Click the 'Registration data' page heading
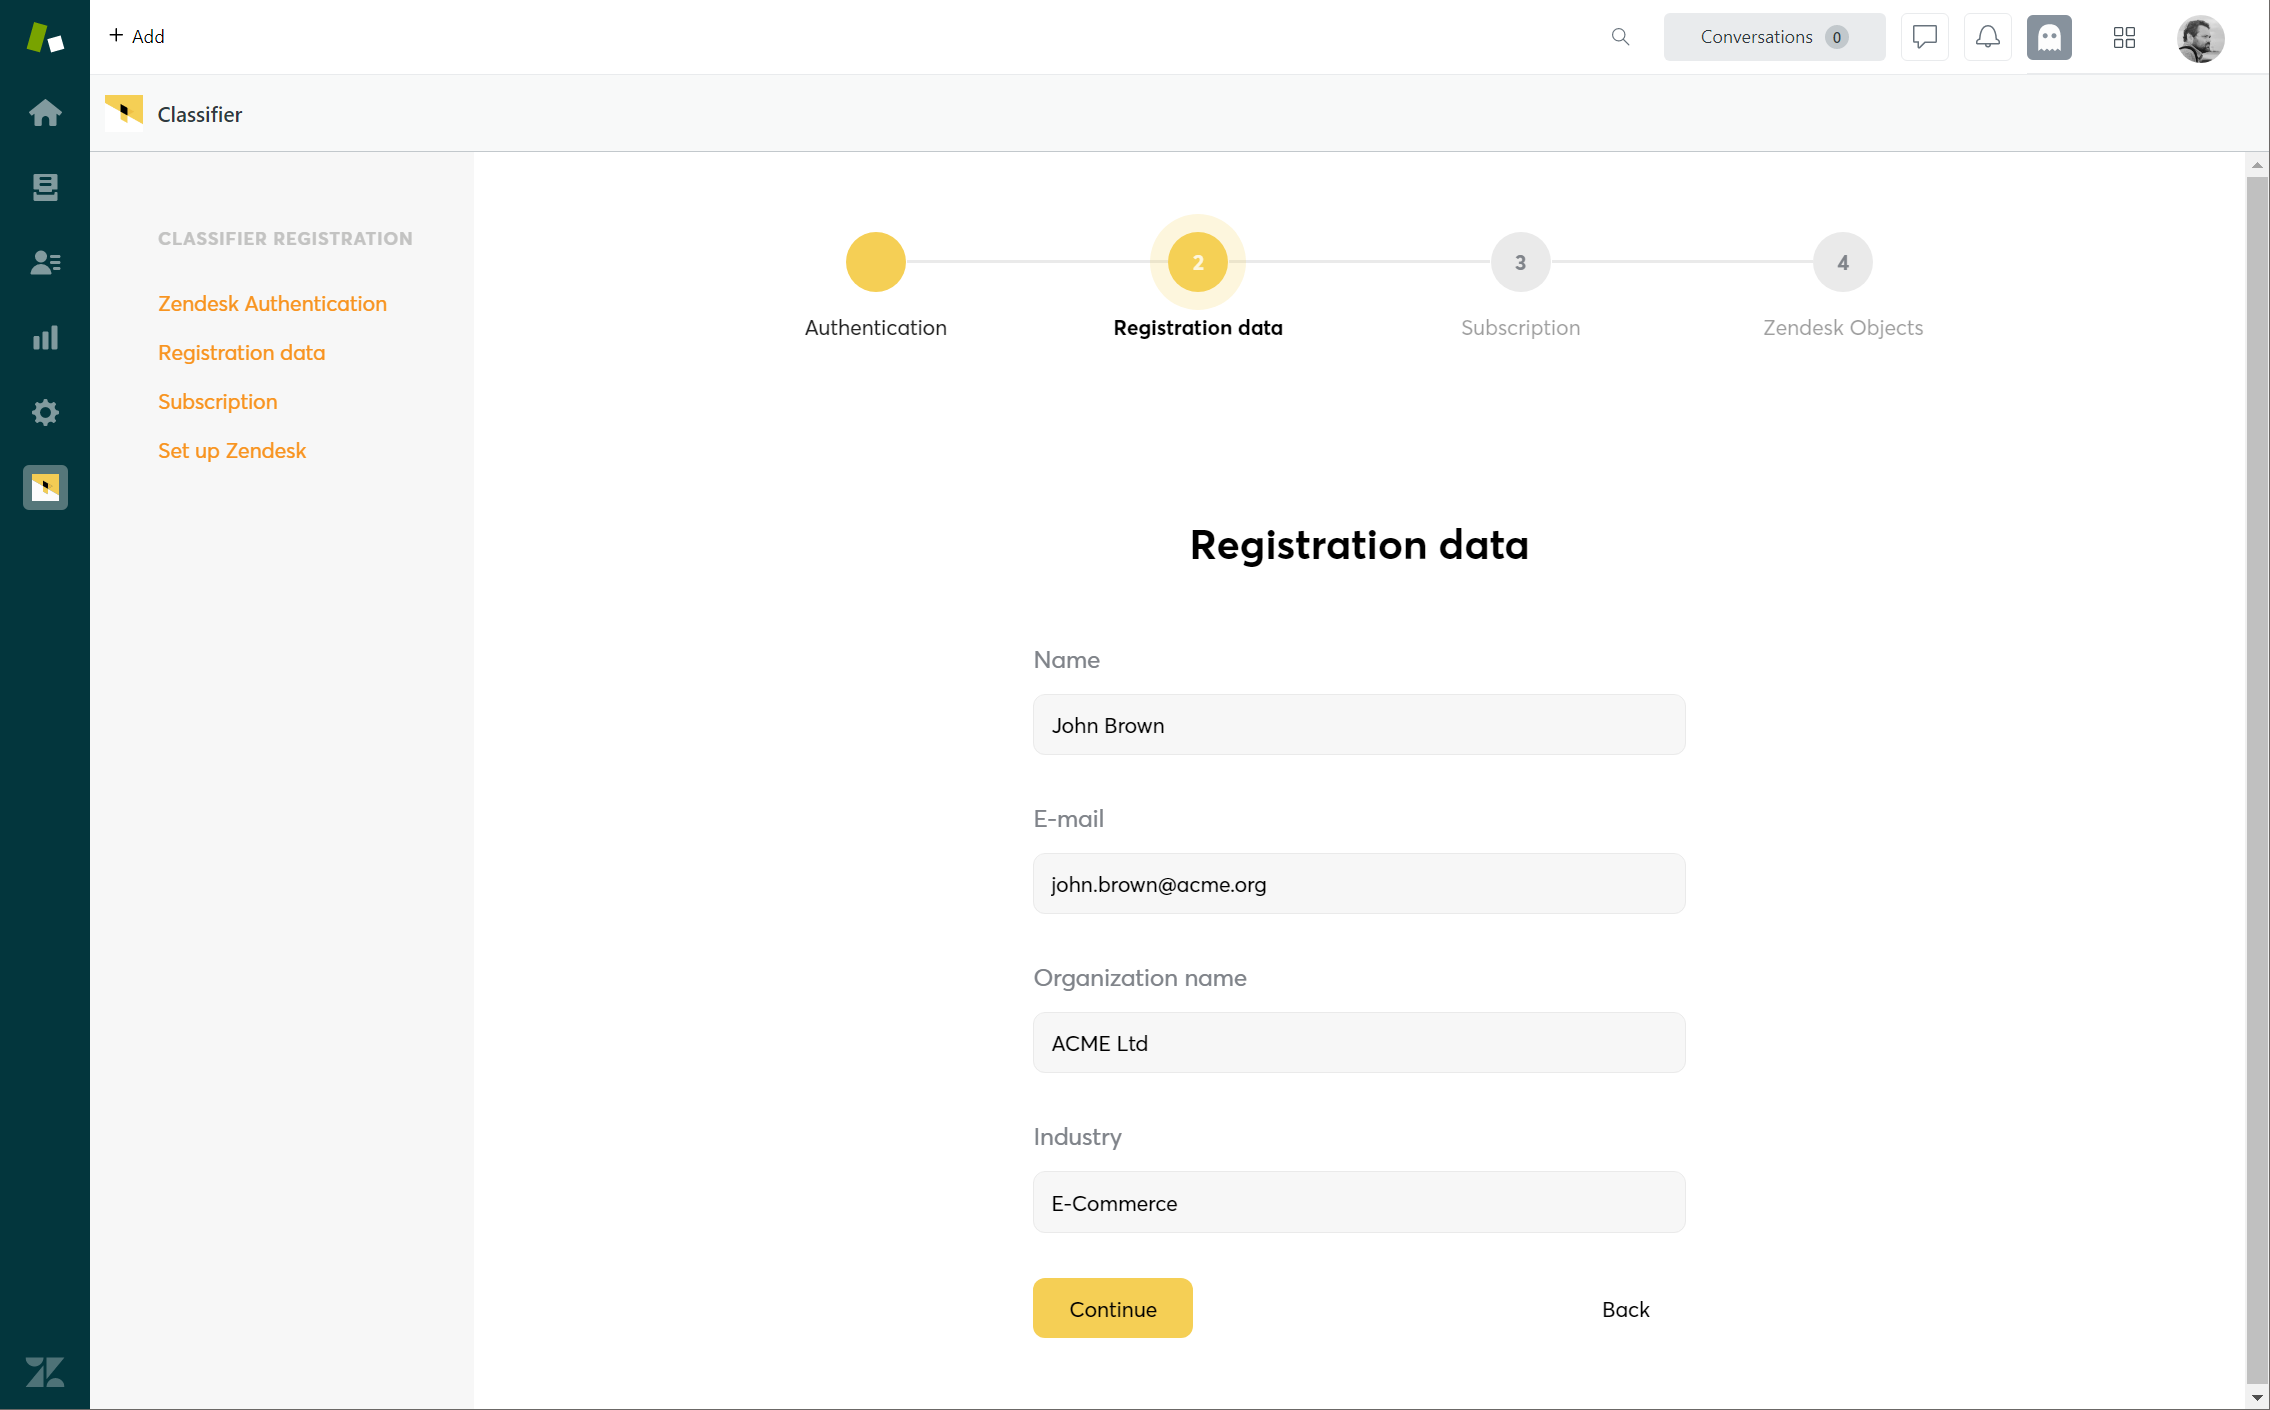The height and width of the screenshot is (1410, 2270). (x=1359, y=545)
